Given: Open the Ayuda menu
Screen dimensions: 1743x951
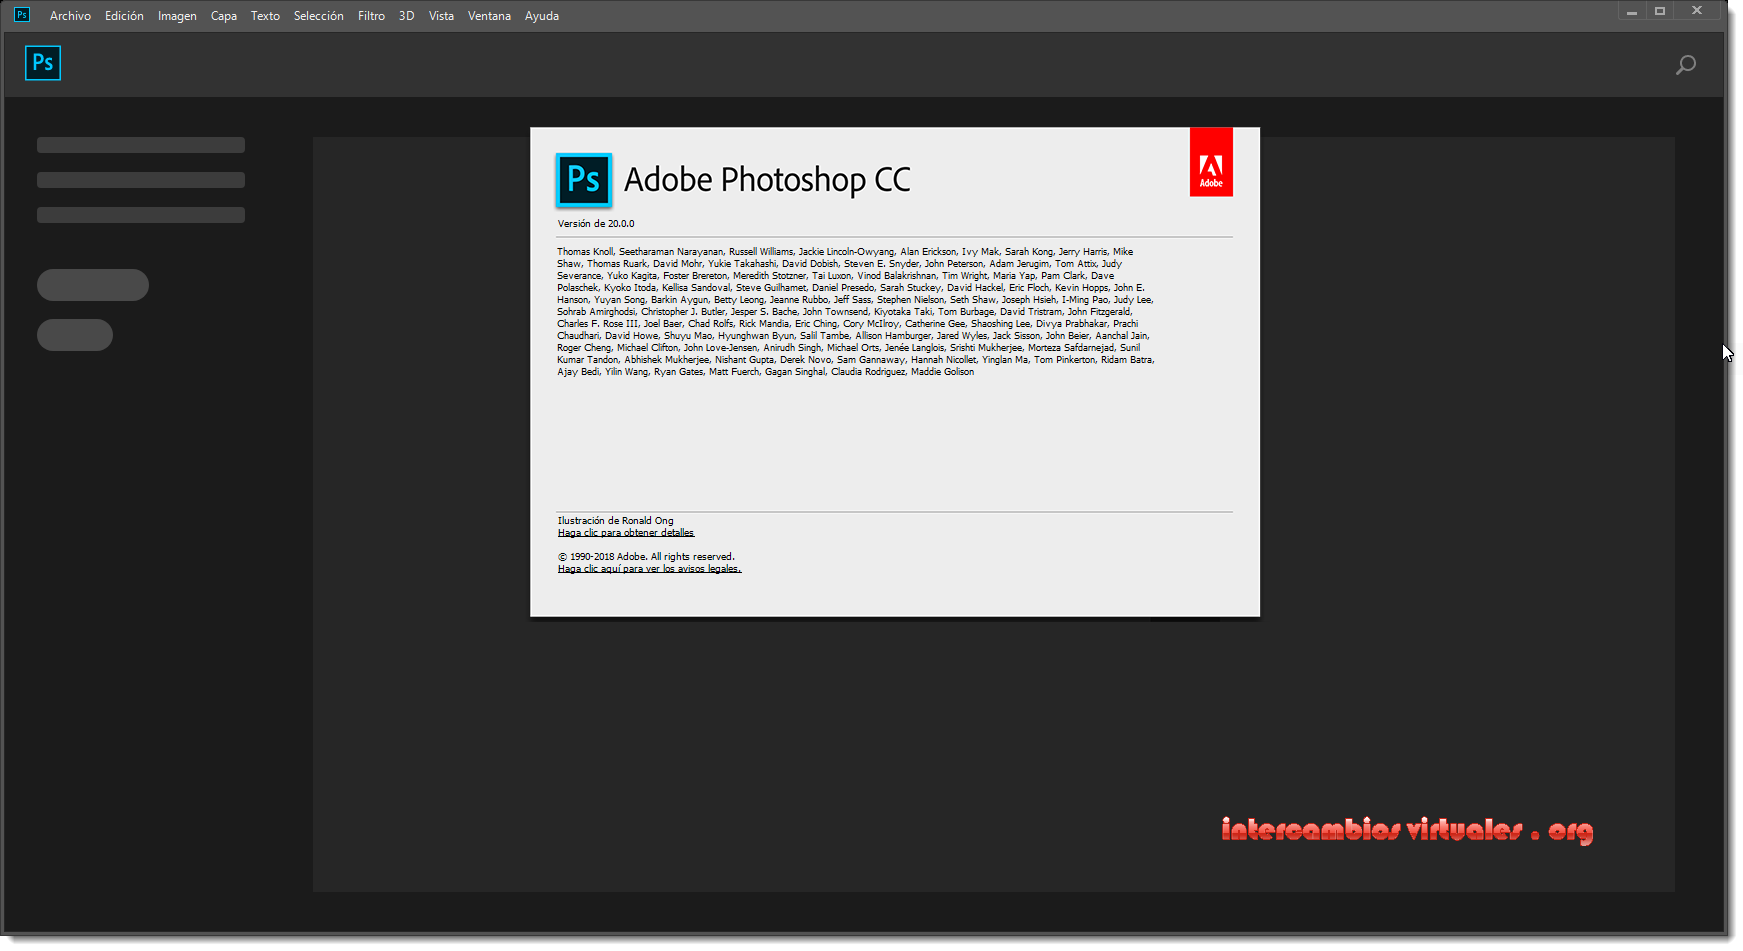Looking at the screenshot, I should tap(542, 16).
